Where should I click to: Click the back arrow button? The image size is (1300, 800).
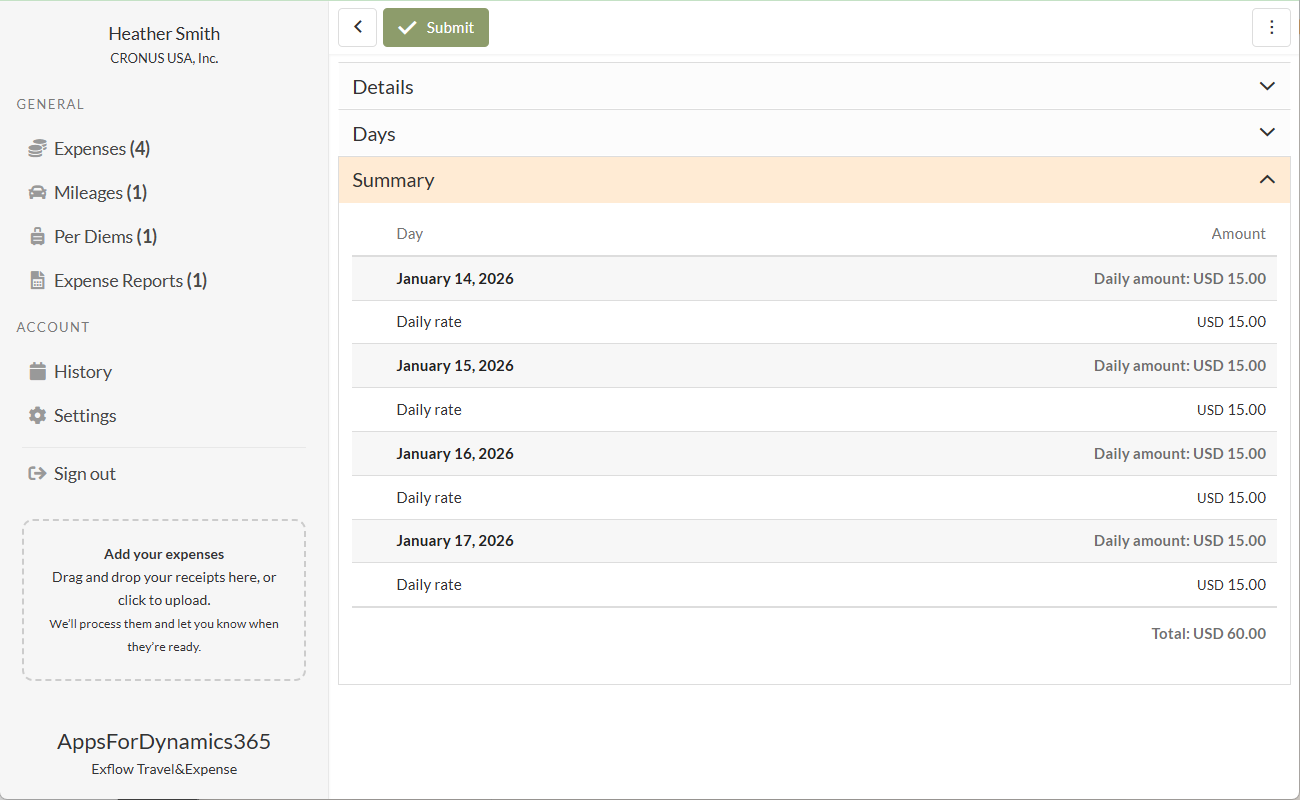coord(357,28)
